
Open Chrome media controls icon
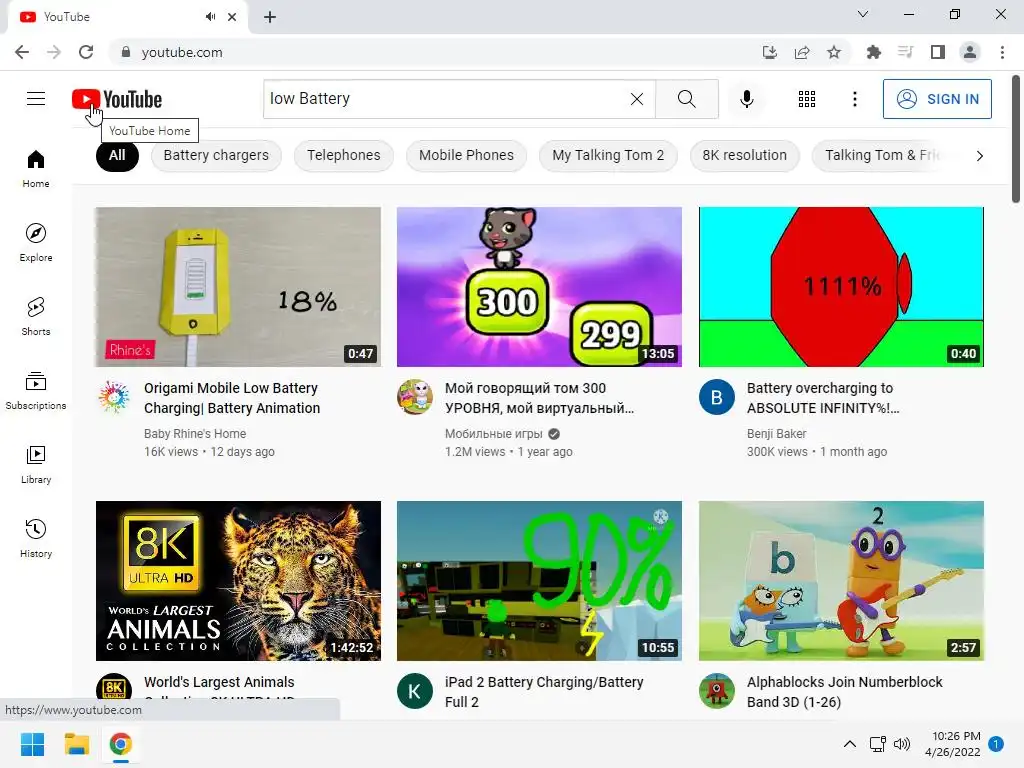905,52
